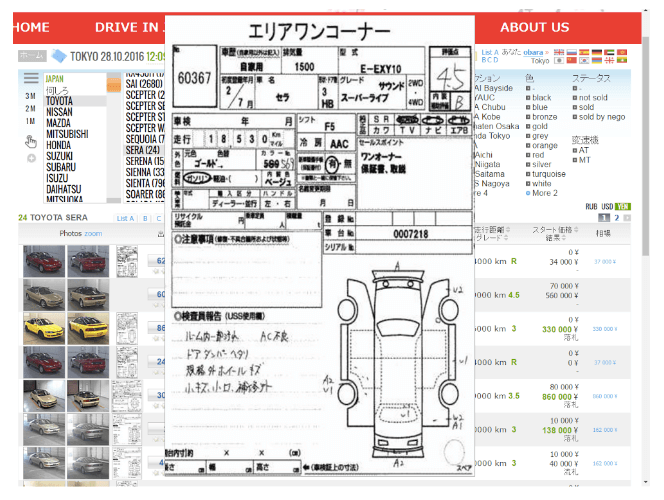Check the 'not sold' status filter
Screen dimensions: 664x500
[575, 98]
